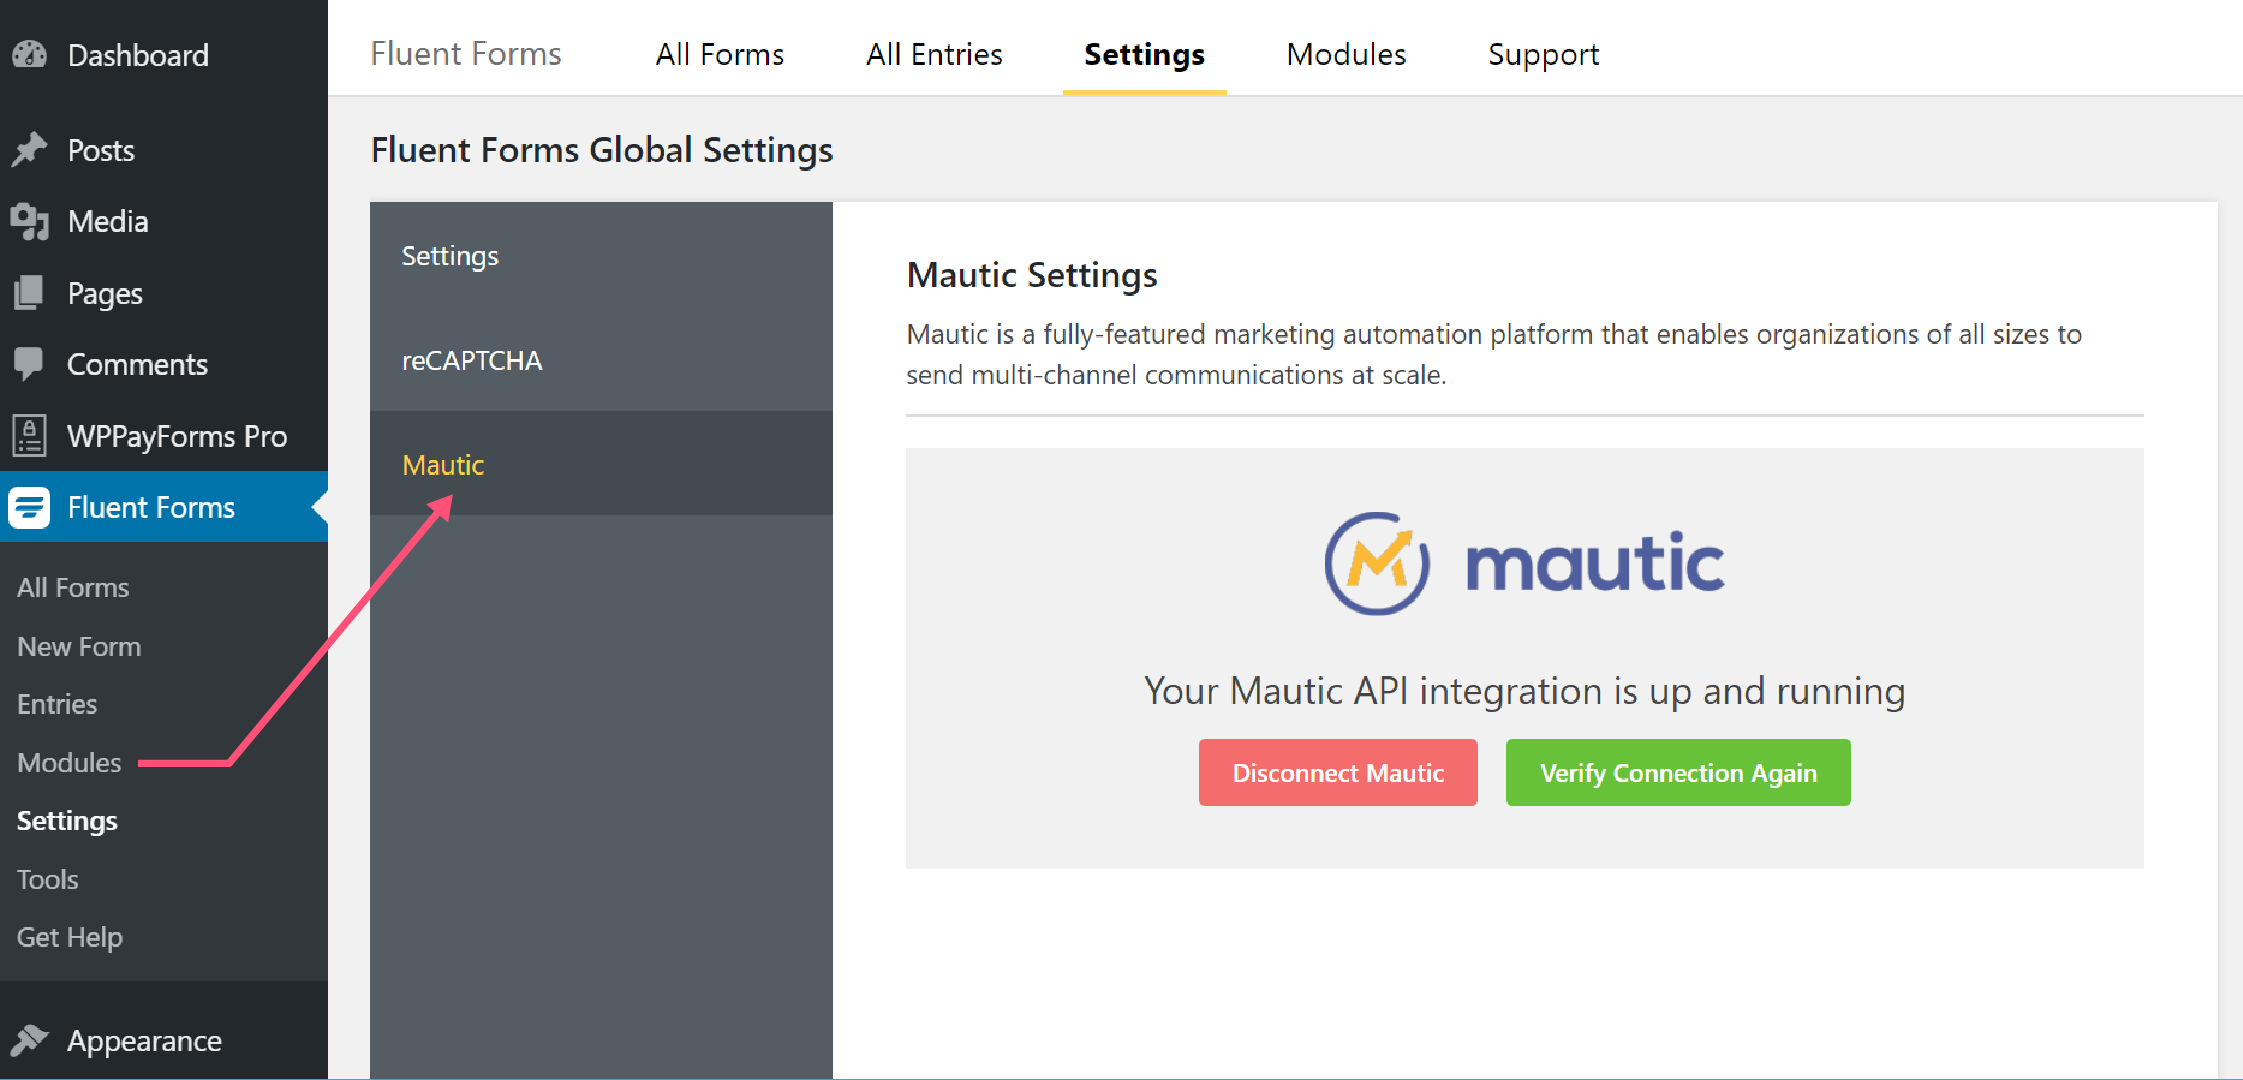This screenshot has width=2243, height=1080.
Task: Open Entries submenu link
Action: click(x=57, y=704)
